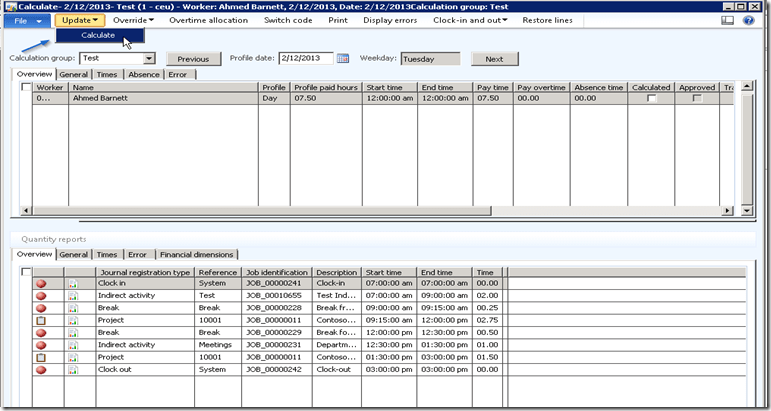Tick the Approved checkbox for Ahmed Barnett

tap(697, 99)
